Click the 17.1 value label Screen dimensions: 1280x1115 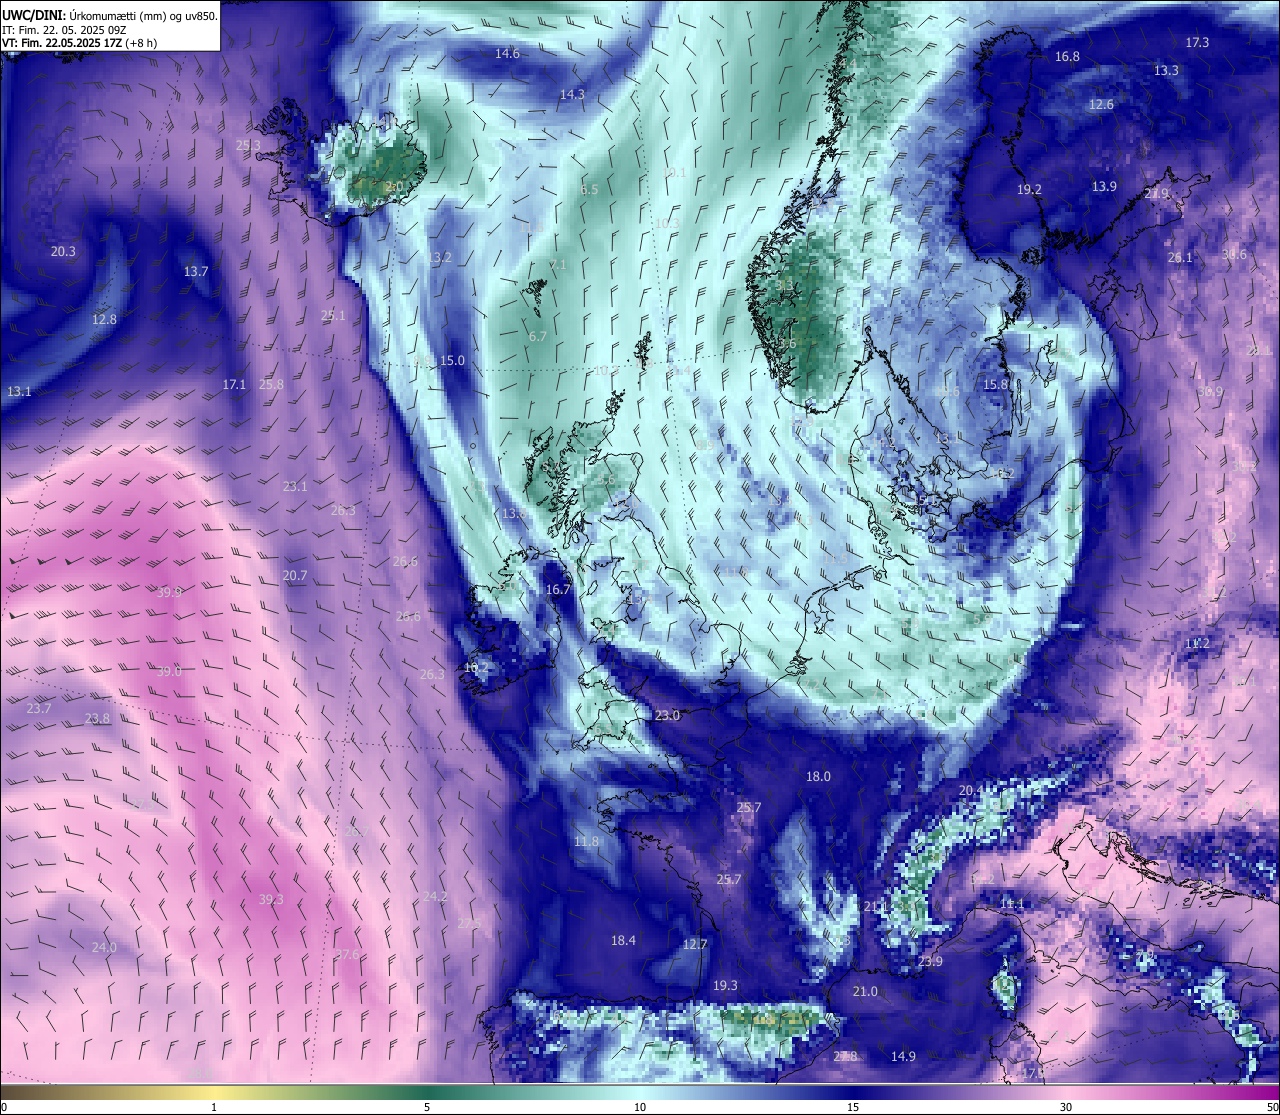(234, 384)
